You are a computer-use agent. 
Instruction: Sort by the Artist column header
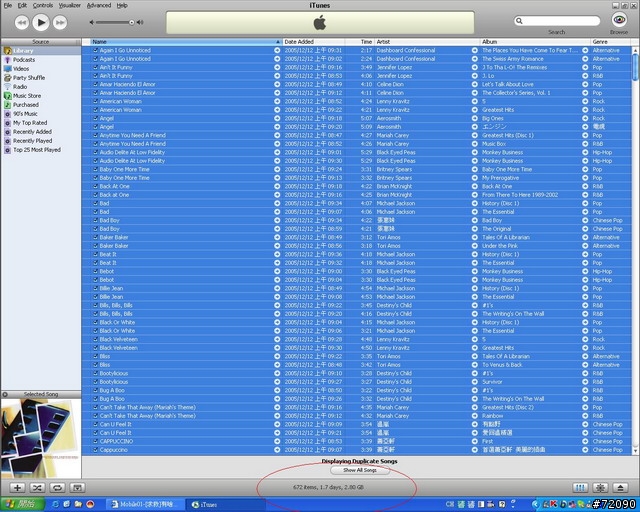click(427, 42)
